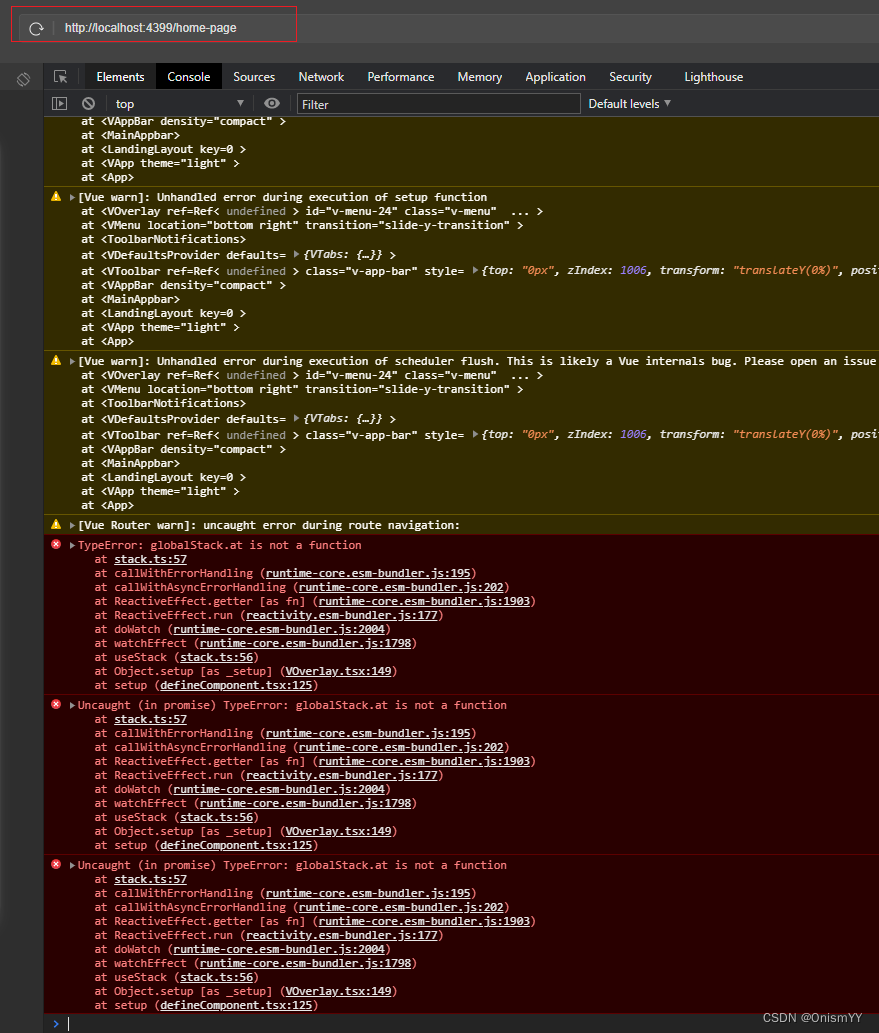The height and width of the screenshot is (1033, 879).
Task: Open VOverlay.tsx:149 link in last error
Action: click(x=338, y=991)
